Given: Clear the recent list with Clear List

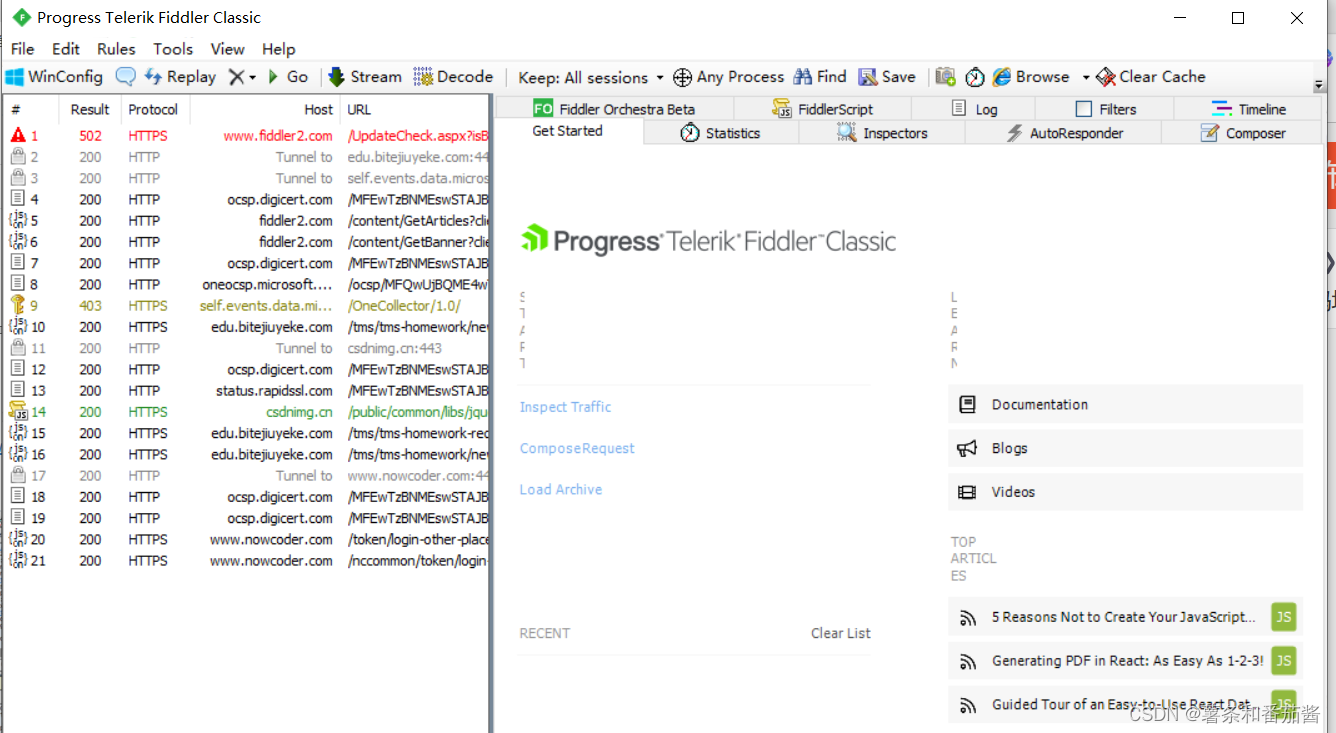Looking at the screenshot, I should pos(841,633).
